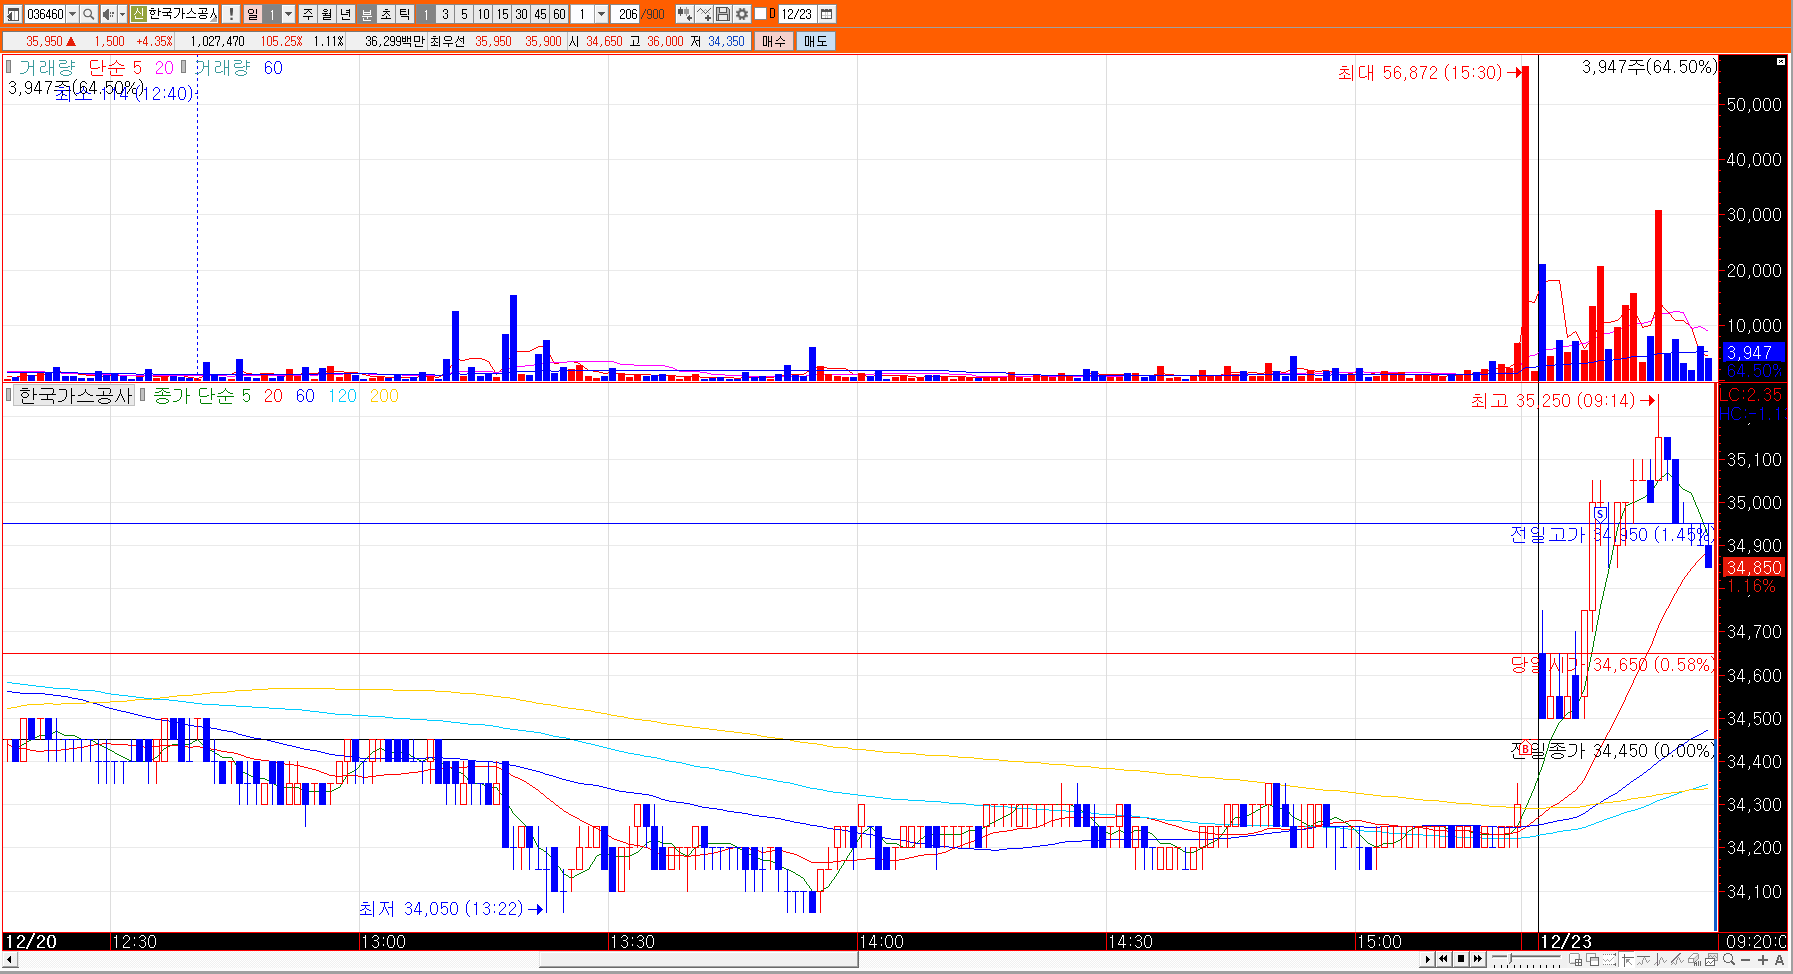The height and width of the screenshot is (974, 1793).
Task: Open chart settings gear icon
Action: tap(740, 14)
